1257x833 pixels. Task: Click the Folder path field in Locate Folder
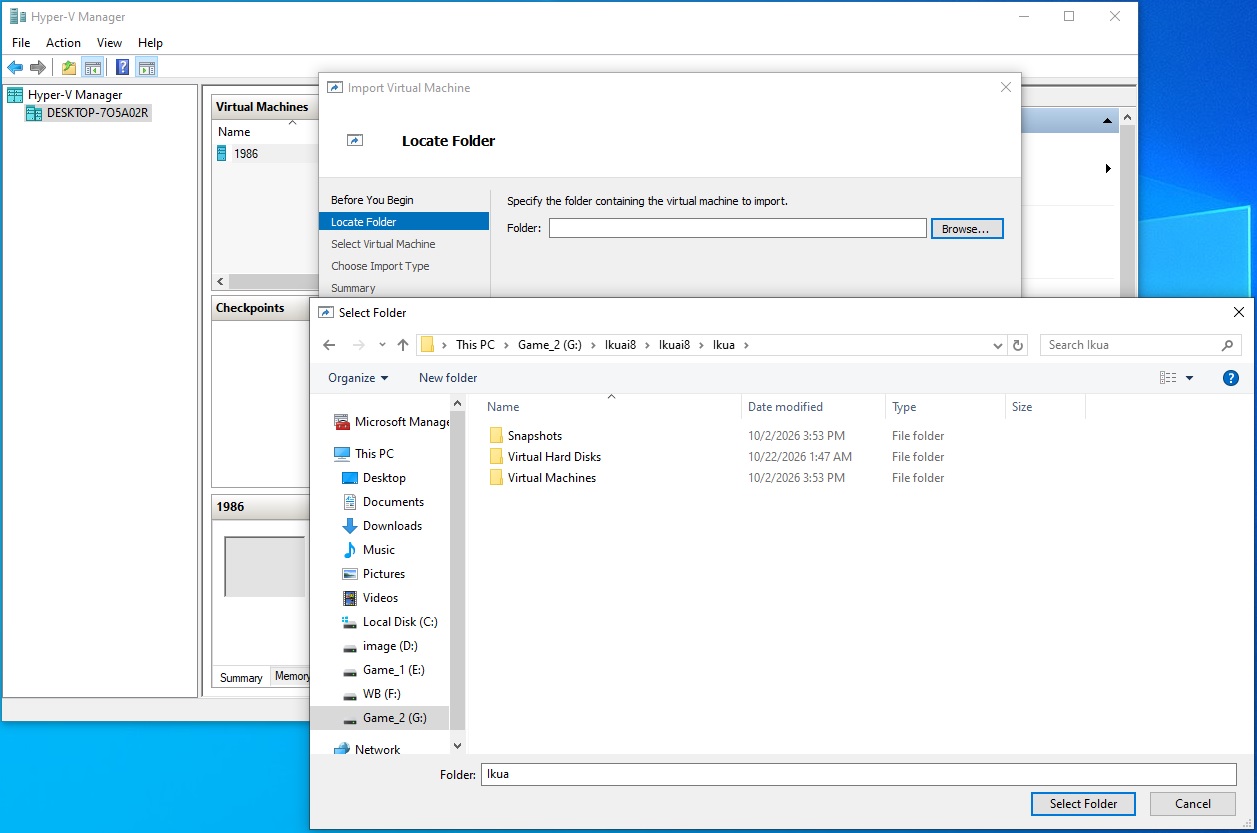pos(738,229)
